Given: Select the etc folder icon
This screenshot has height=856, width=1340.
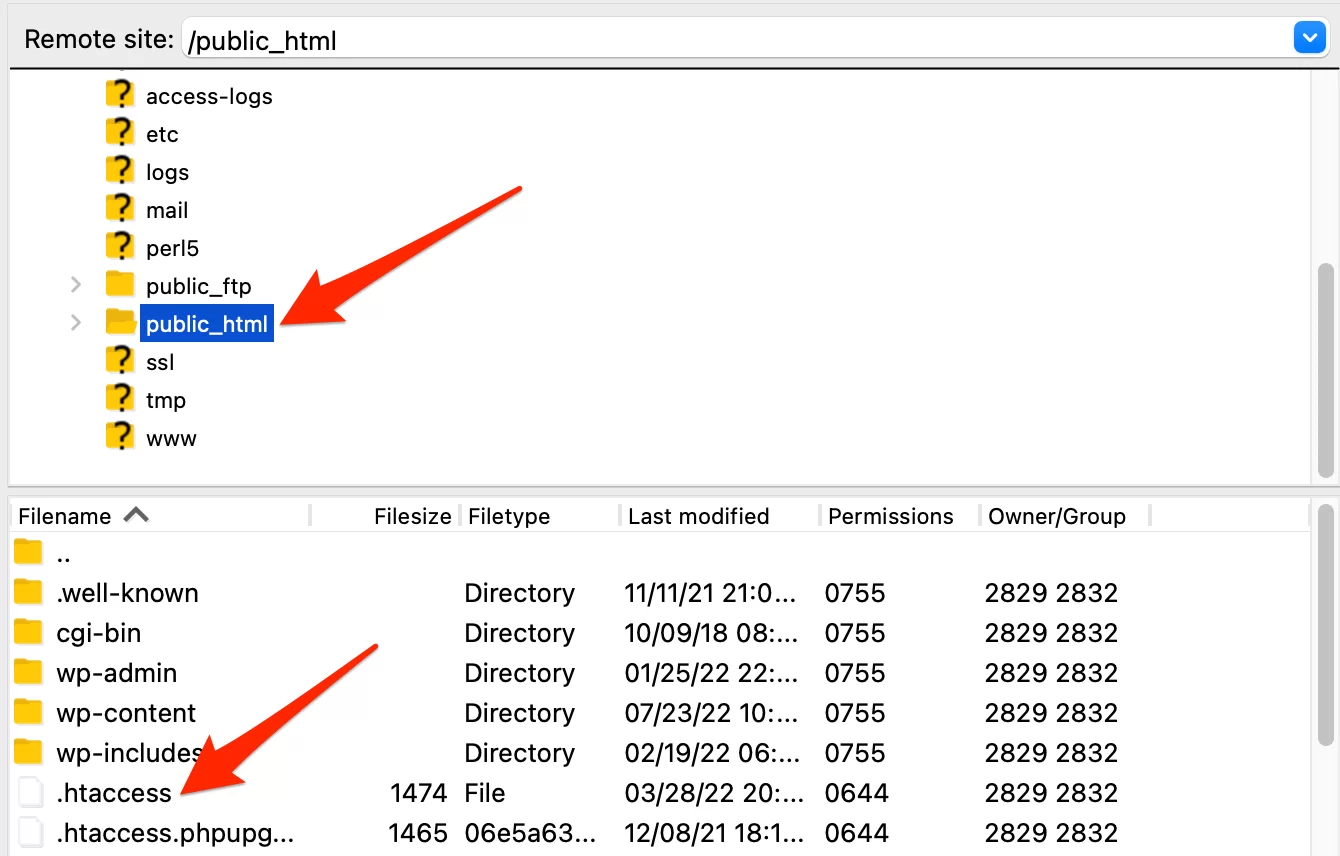Looking at the screenshot, I should coord(119,133).
